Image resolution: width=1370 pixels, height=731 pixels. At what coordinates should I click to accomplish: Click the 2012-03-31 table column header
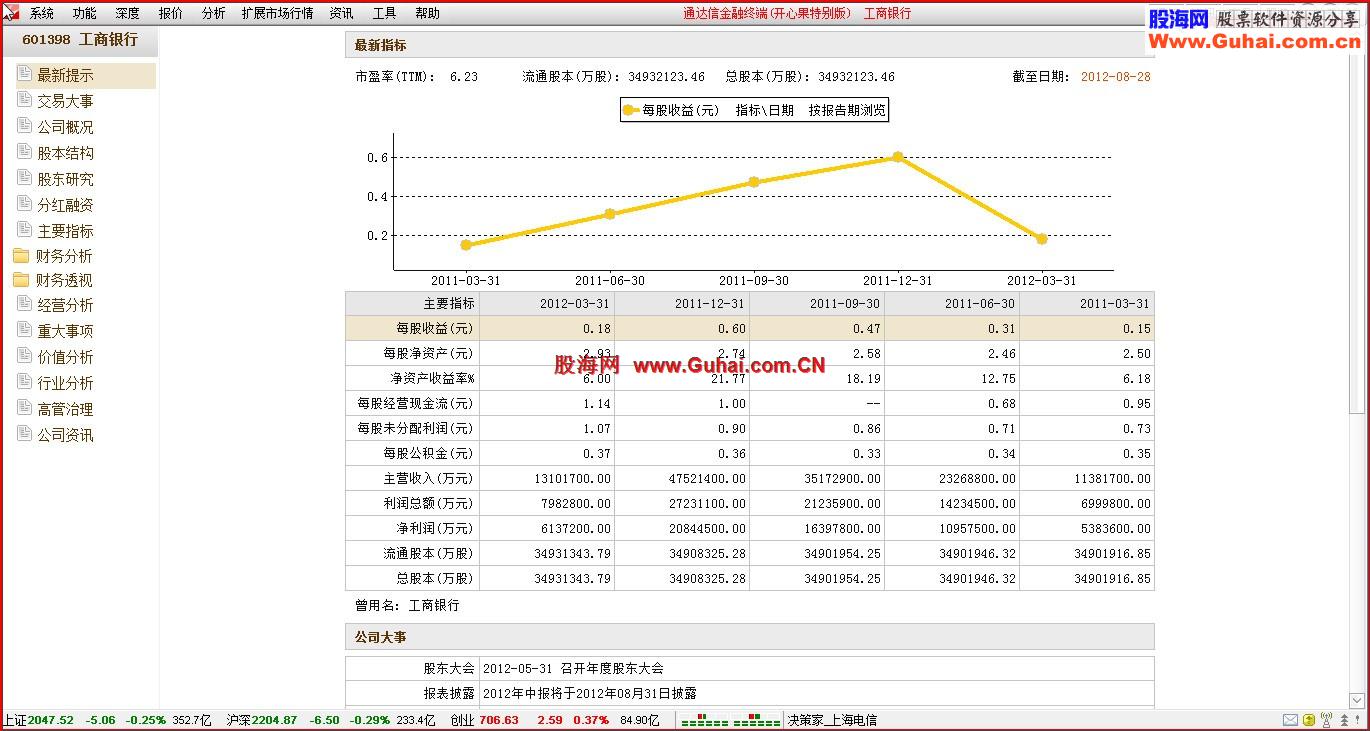coord(547,303)
